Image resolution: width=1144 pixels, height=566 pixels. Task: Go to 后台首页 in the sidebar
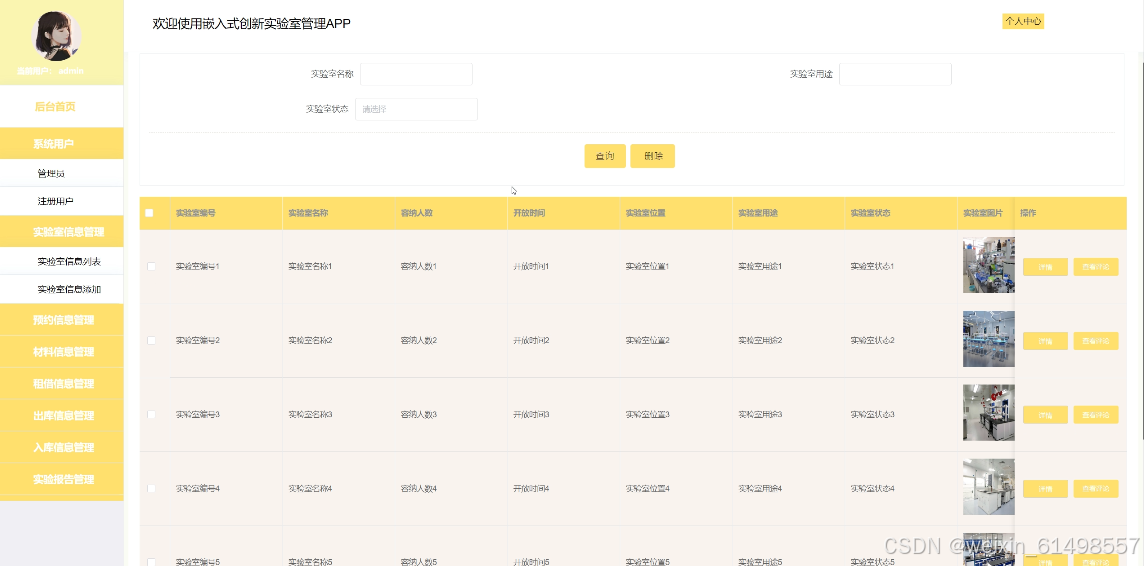click(x=62, y=106)
